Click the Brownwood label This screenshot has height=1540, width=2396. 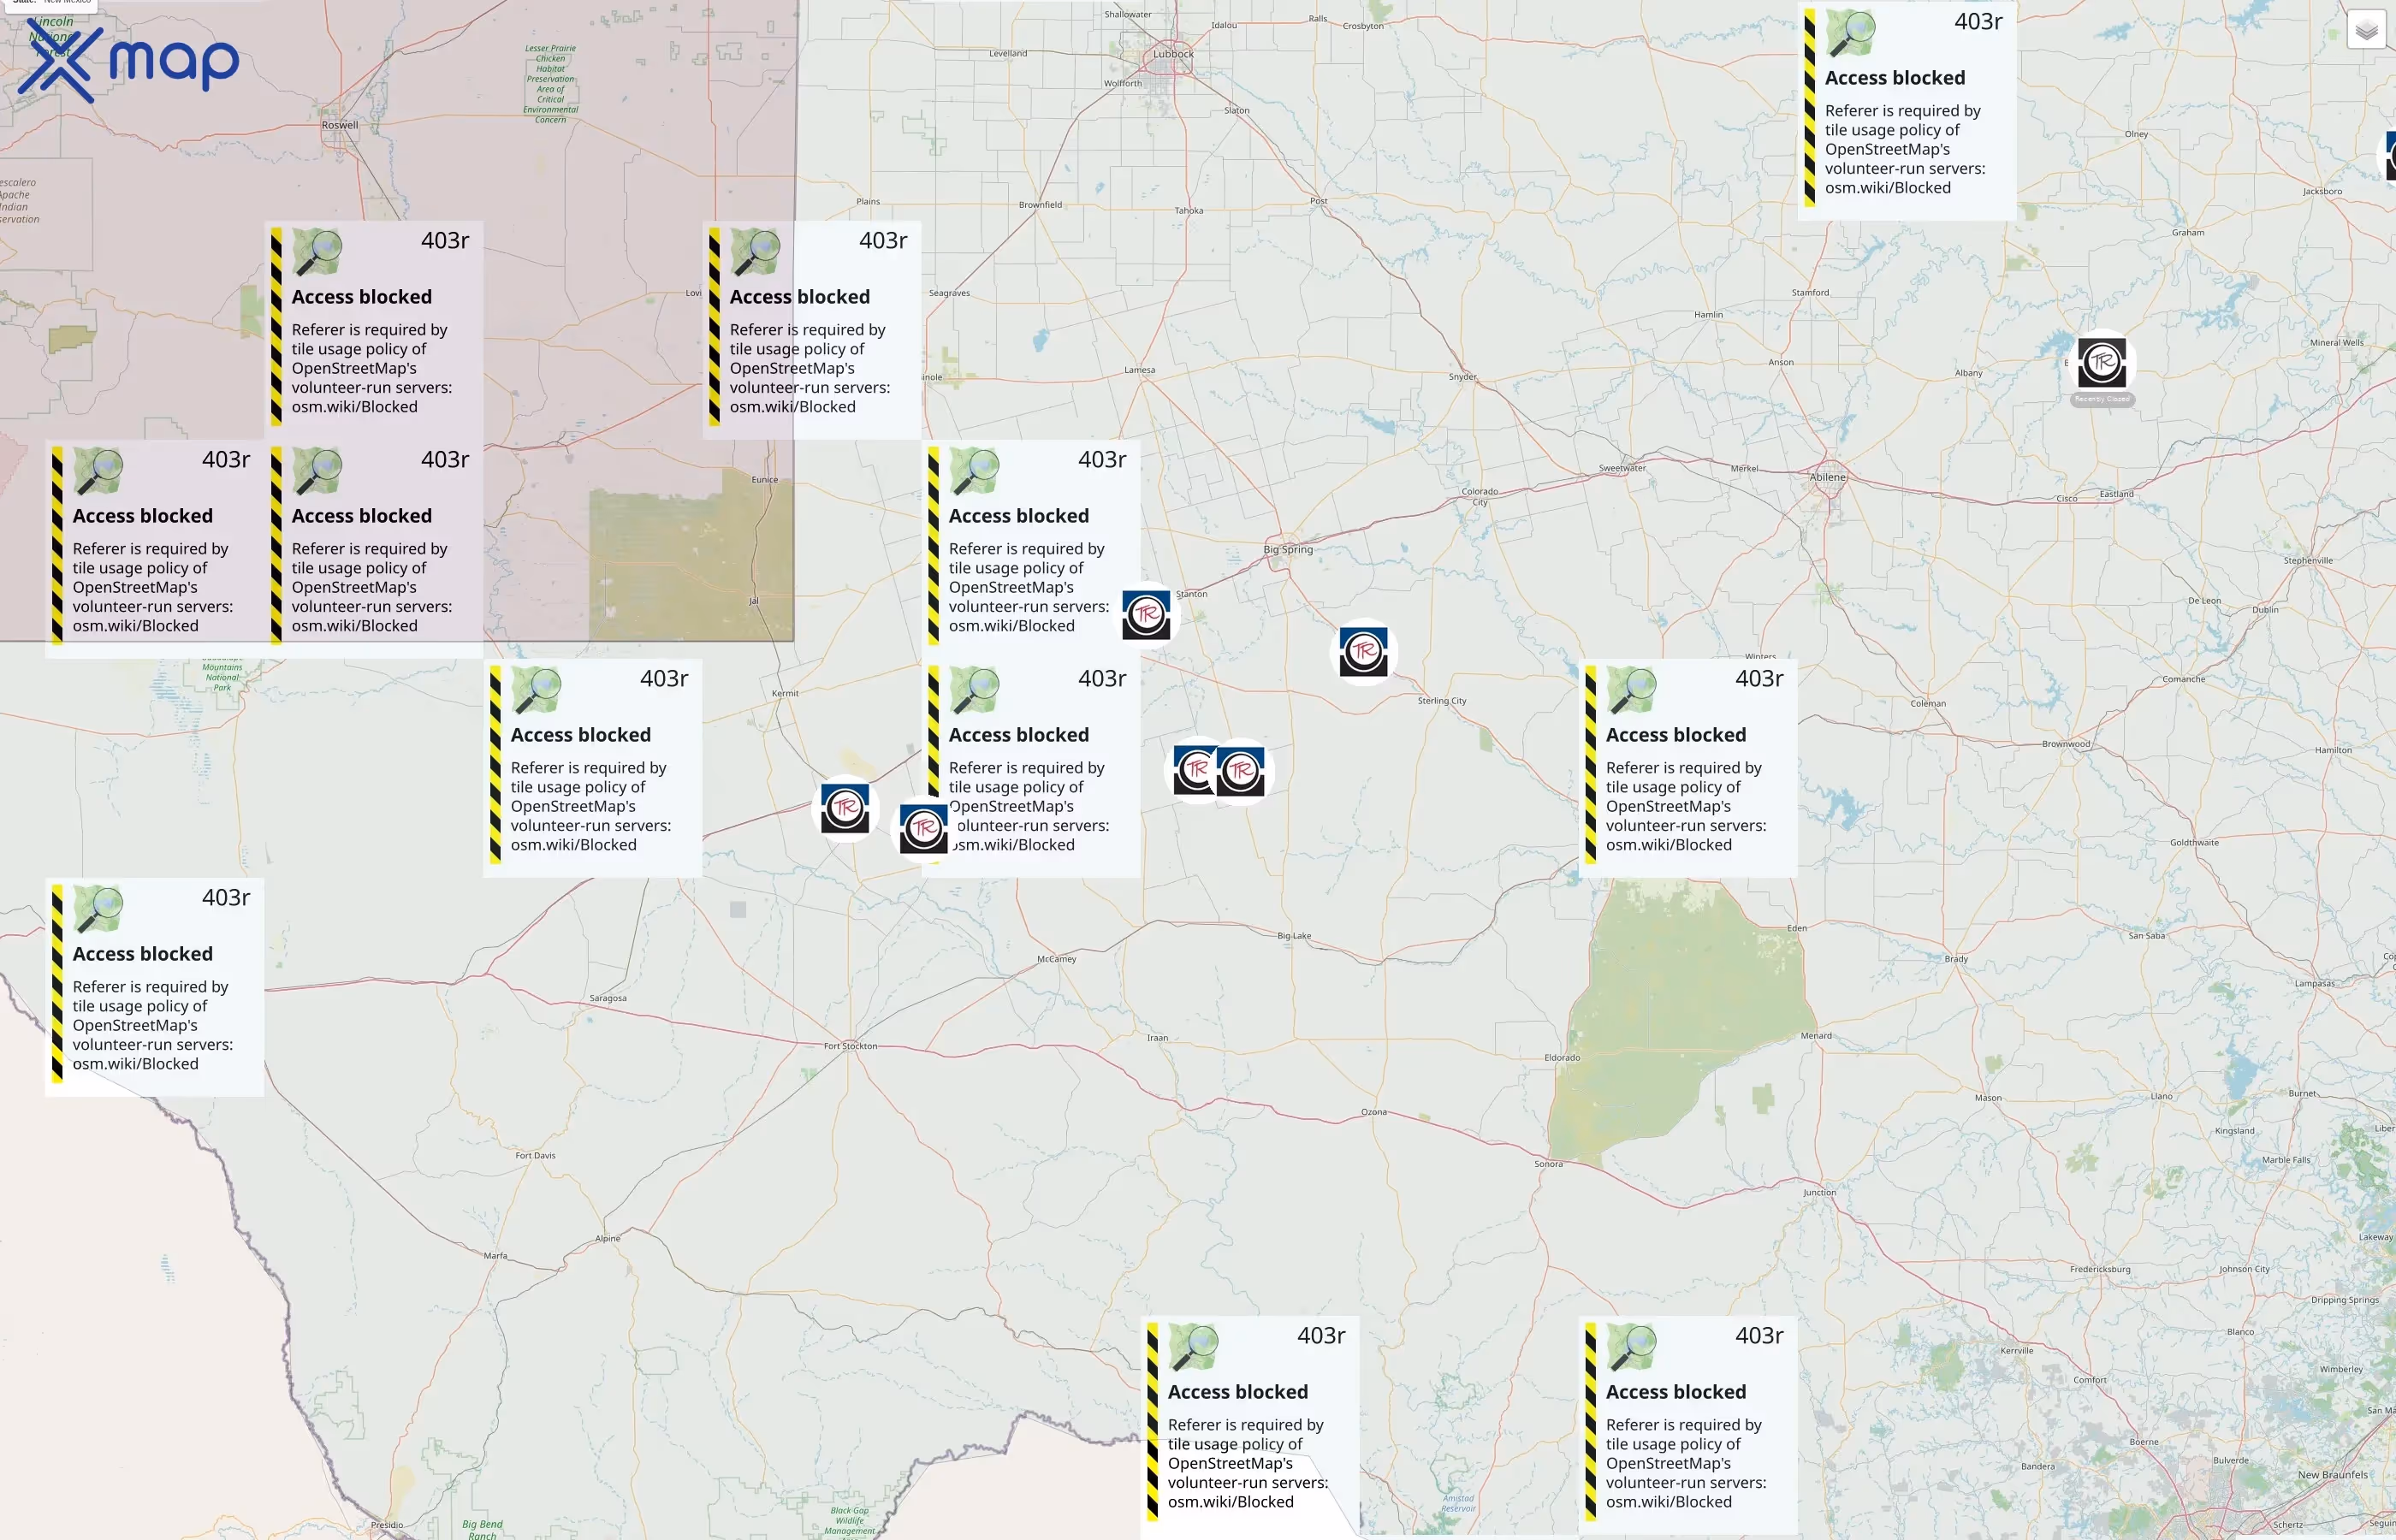pyautogui.click(x=2065, y=743)
